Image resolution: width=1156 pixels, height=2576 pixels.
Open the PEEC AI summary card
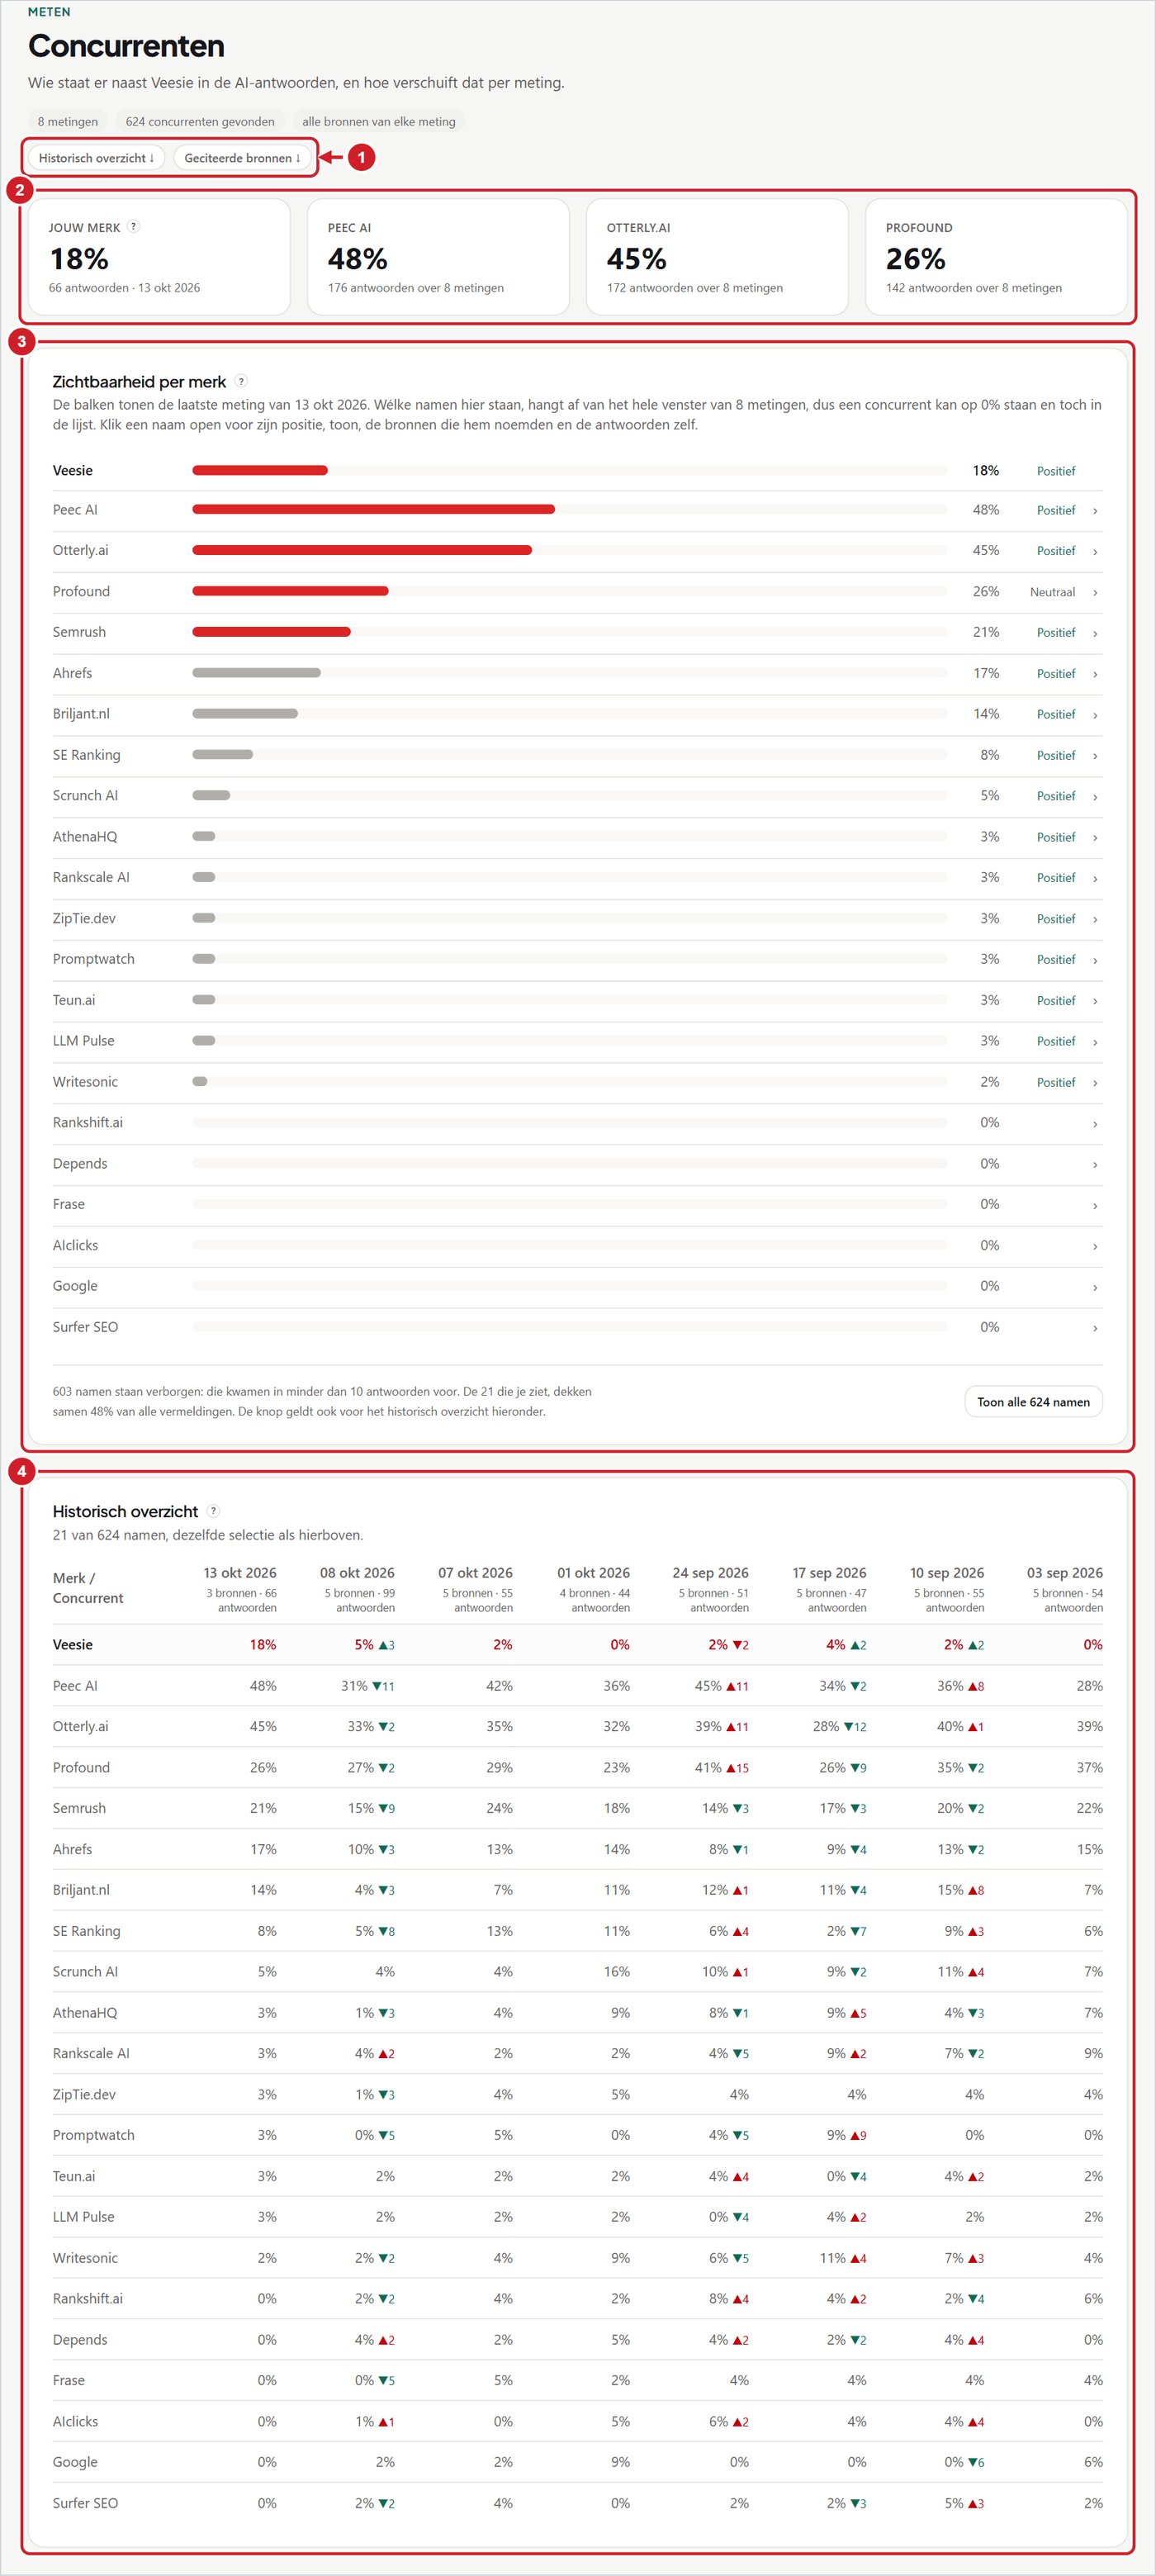[438, 257]
